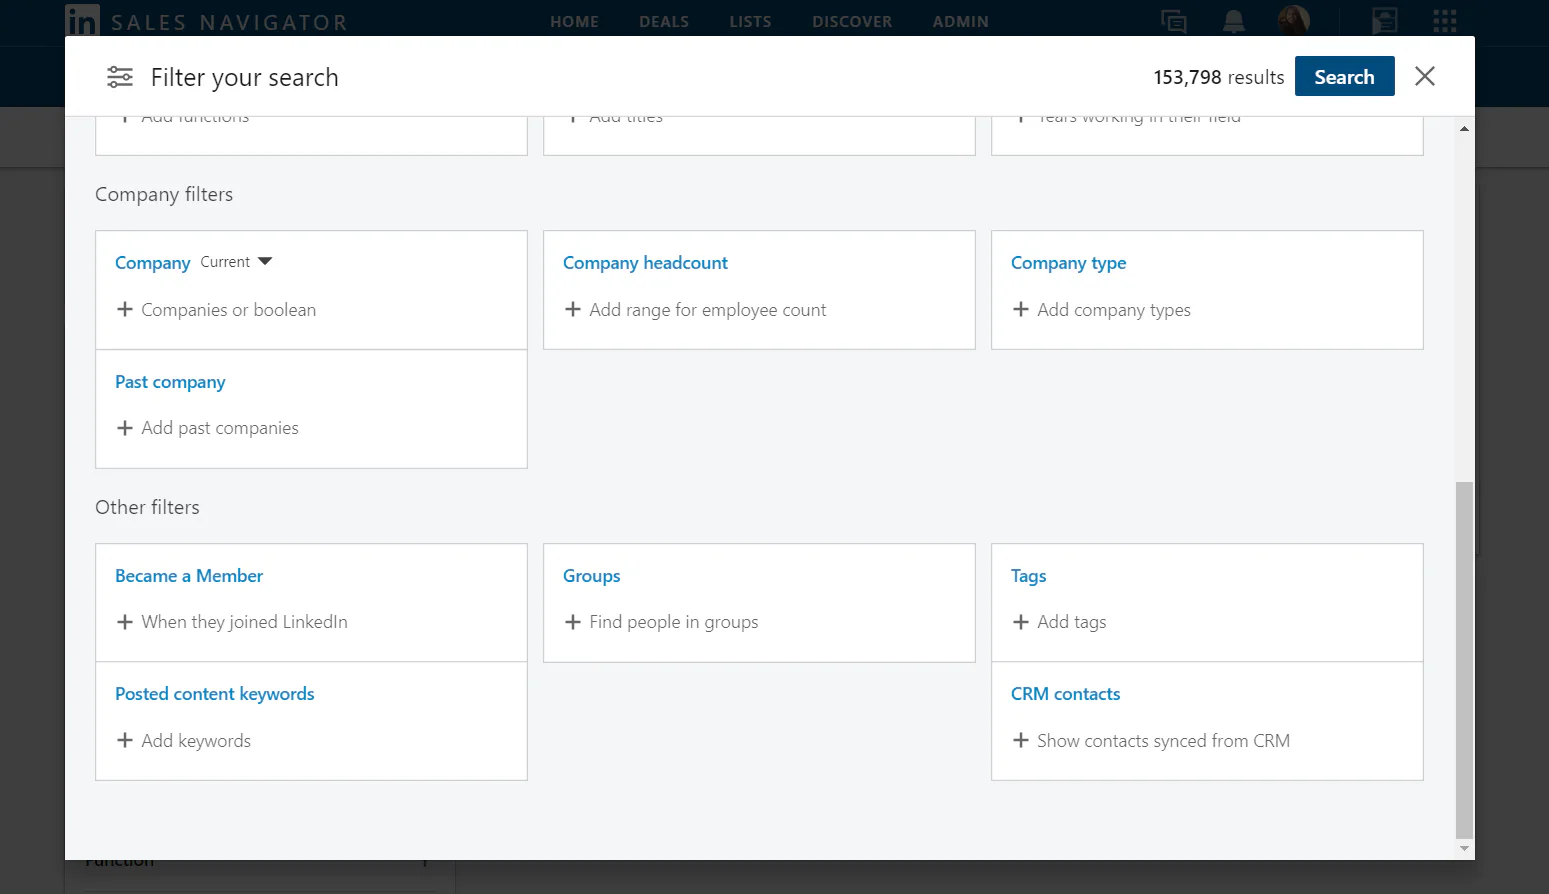Viewport: 1549px width, 894px height.
Task: Click the dialog's vertical scrollbar thumb
Action: pyautogui.click(x=1464, y=660)
